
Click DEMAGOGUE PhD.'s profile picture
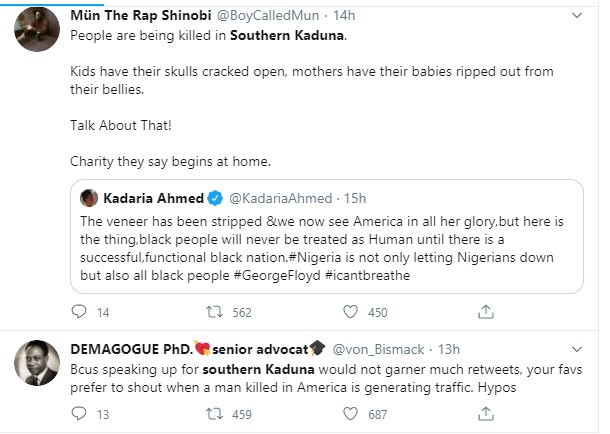point(35,366)
